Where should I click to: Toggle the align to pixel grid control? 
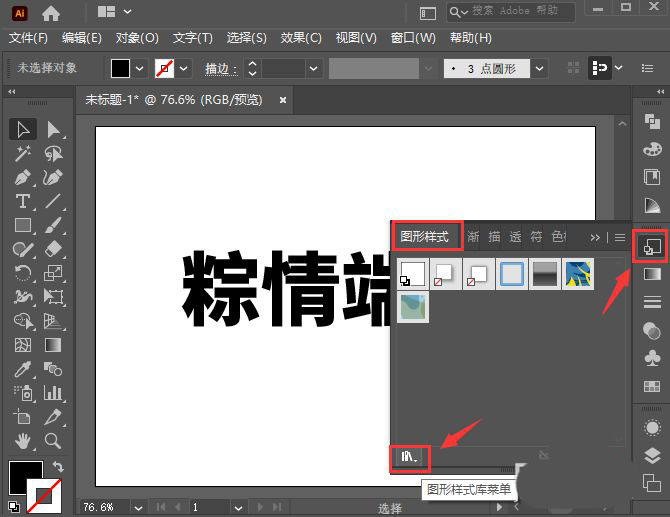click(x=599, y=68)
